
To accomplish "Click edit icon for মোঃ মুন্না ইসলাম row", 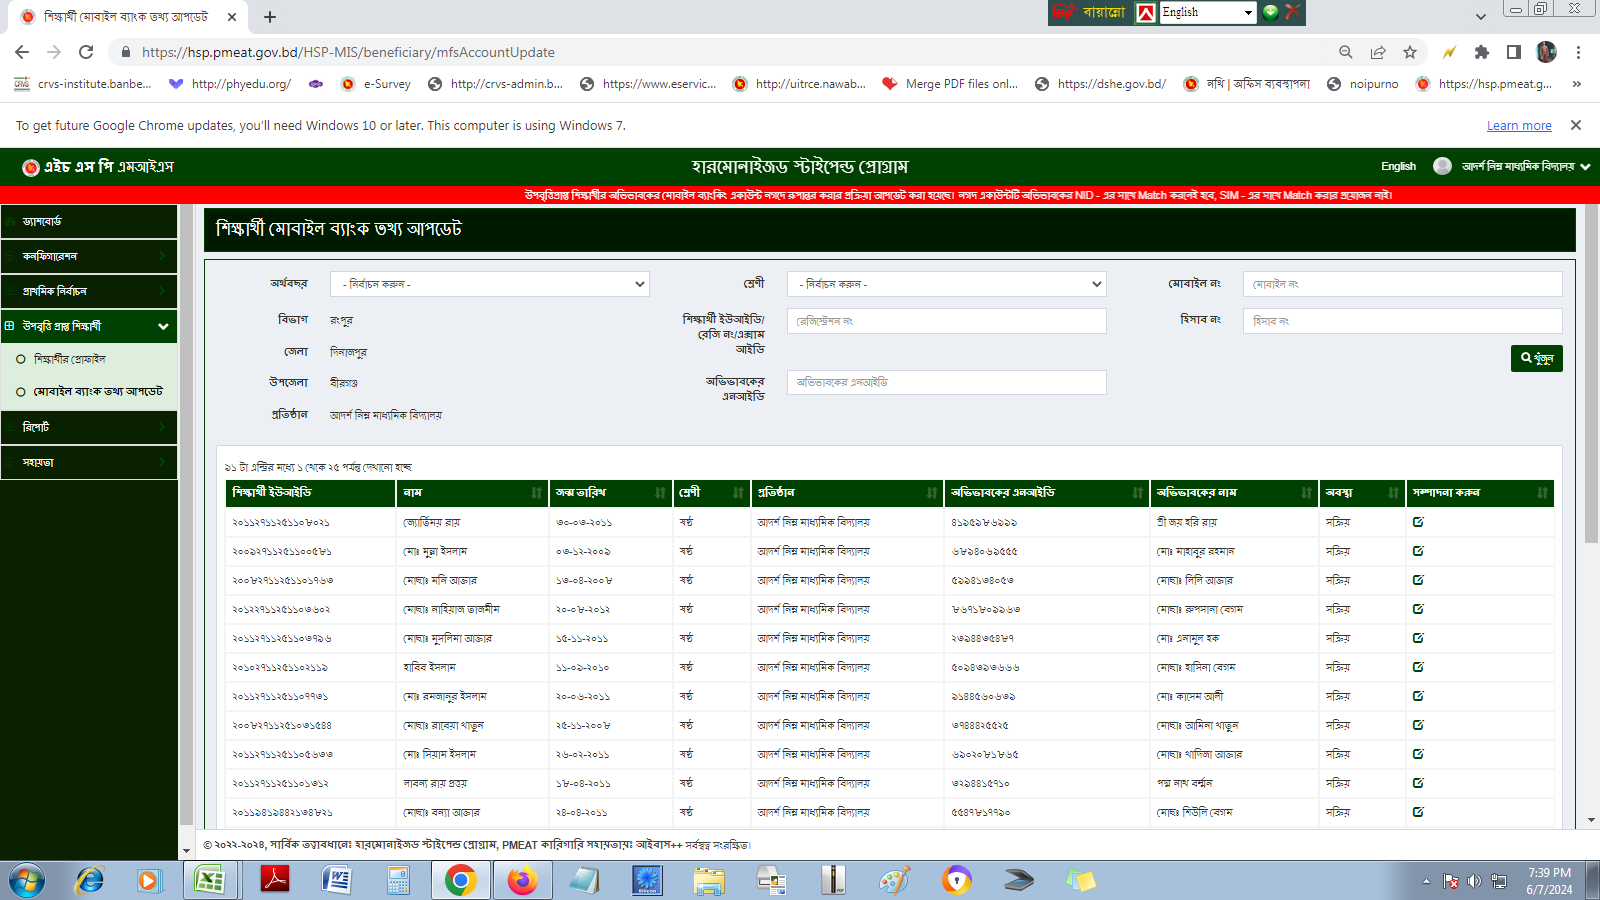I will point(1418,551).
